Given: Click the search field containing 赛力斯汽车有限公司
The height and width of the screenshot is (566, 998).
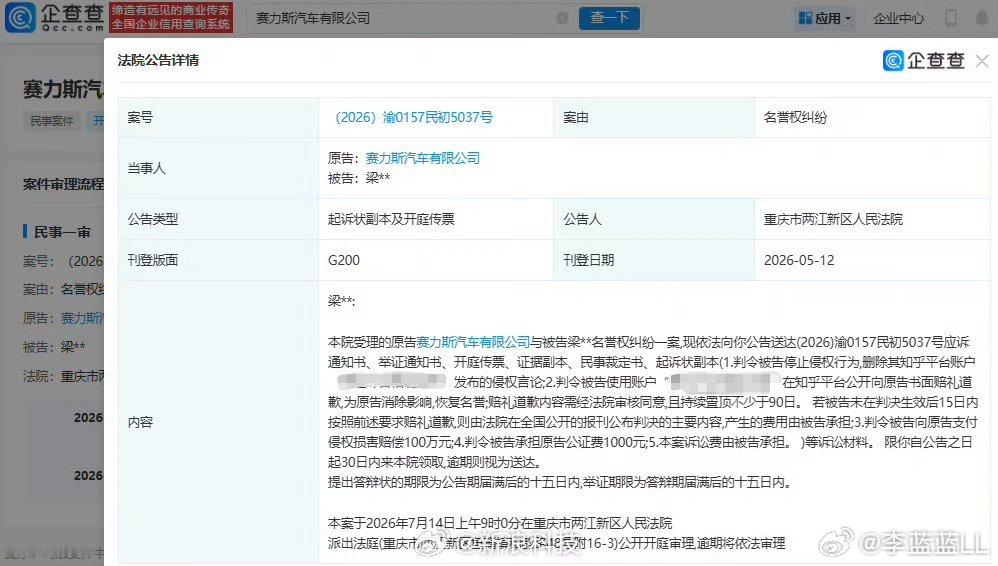Looking at the screenshot, I should click(x=409, y=18).
